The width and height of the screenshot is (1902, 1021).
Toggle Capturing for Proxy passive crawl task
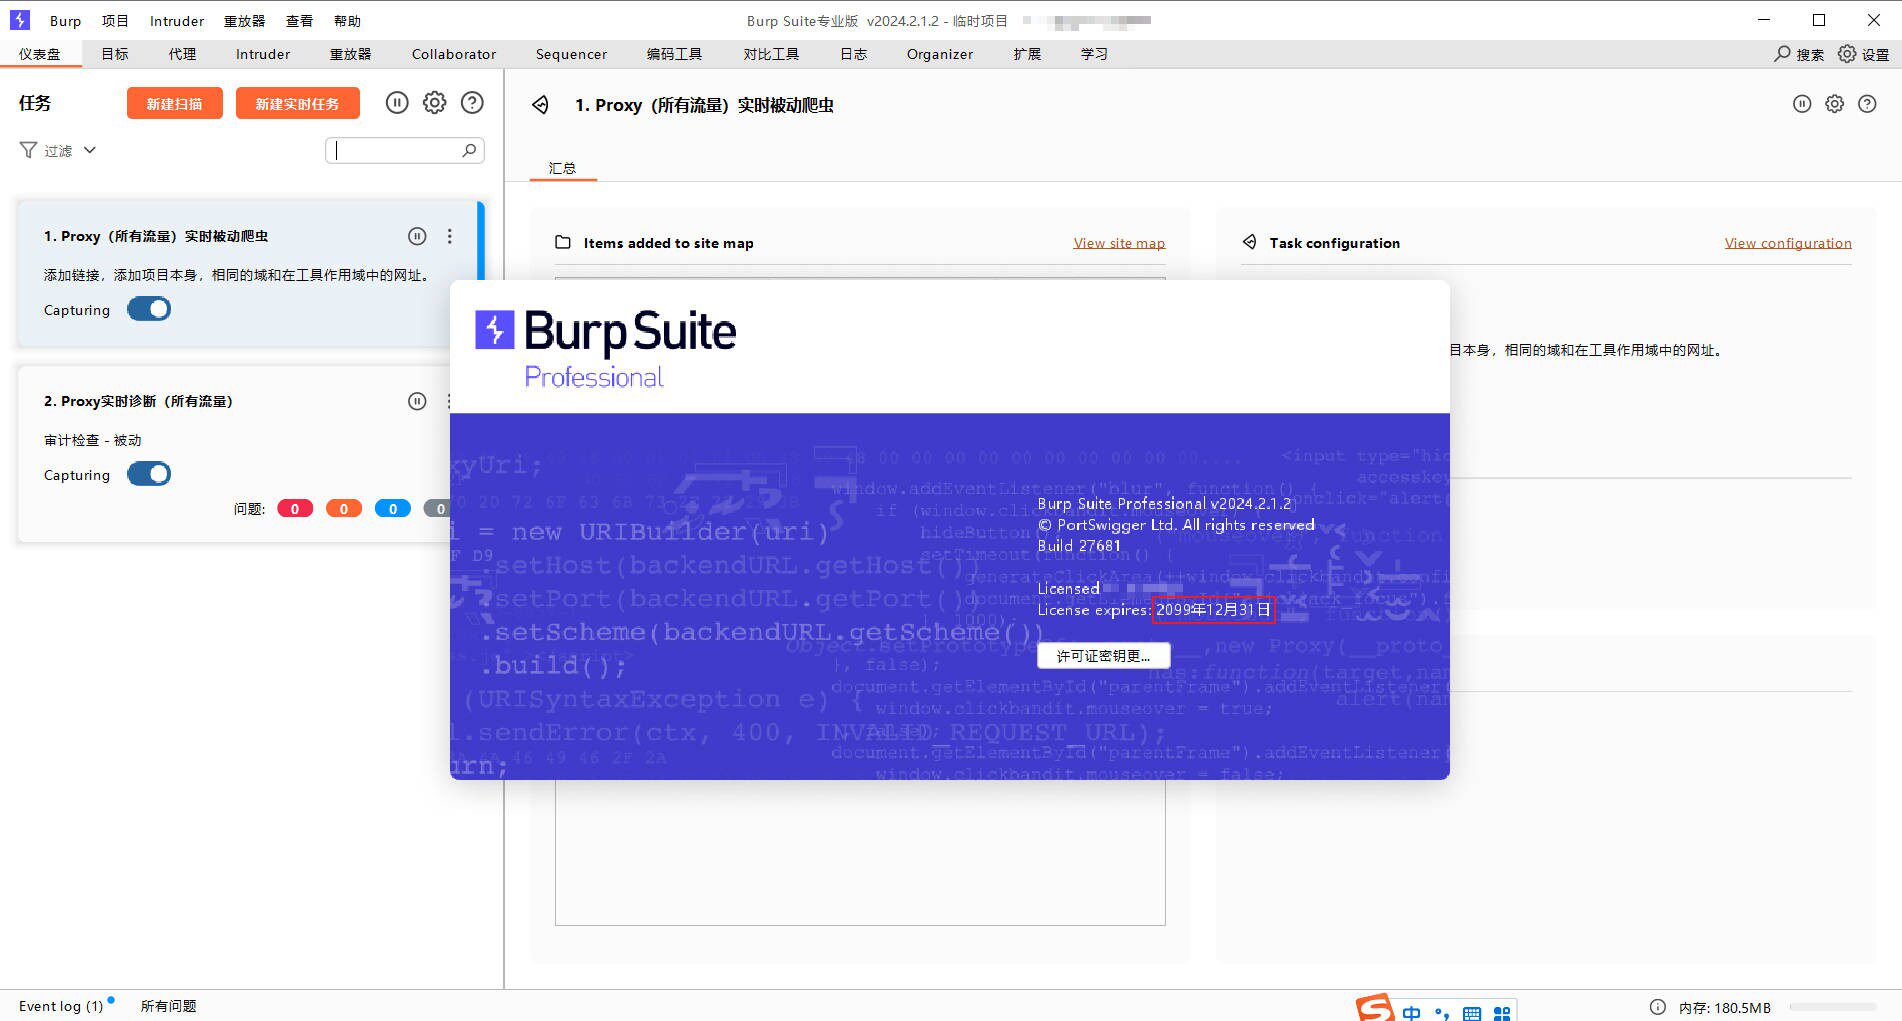(x=149, y=309)
